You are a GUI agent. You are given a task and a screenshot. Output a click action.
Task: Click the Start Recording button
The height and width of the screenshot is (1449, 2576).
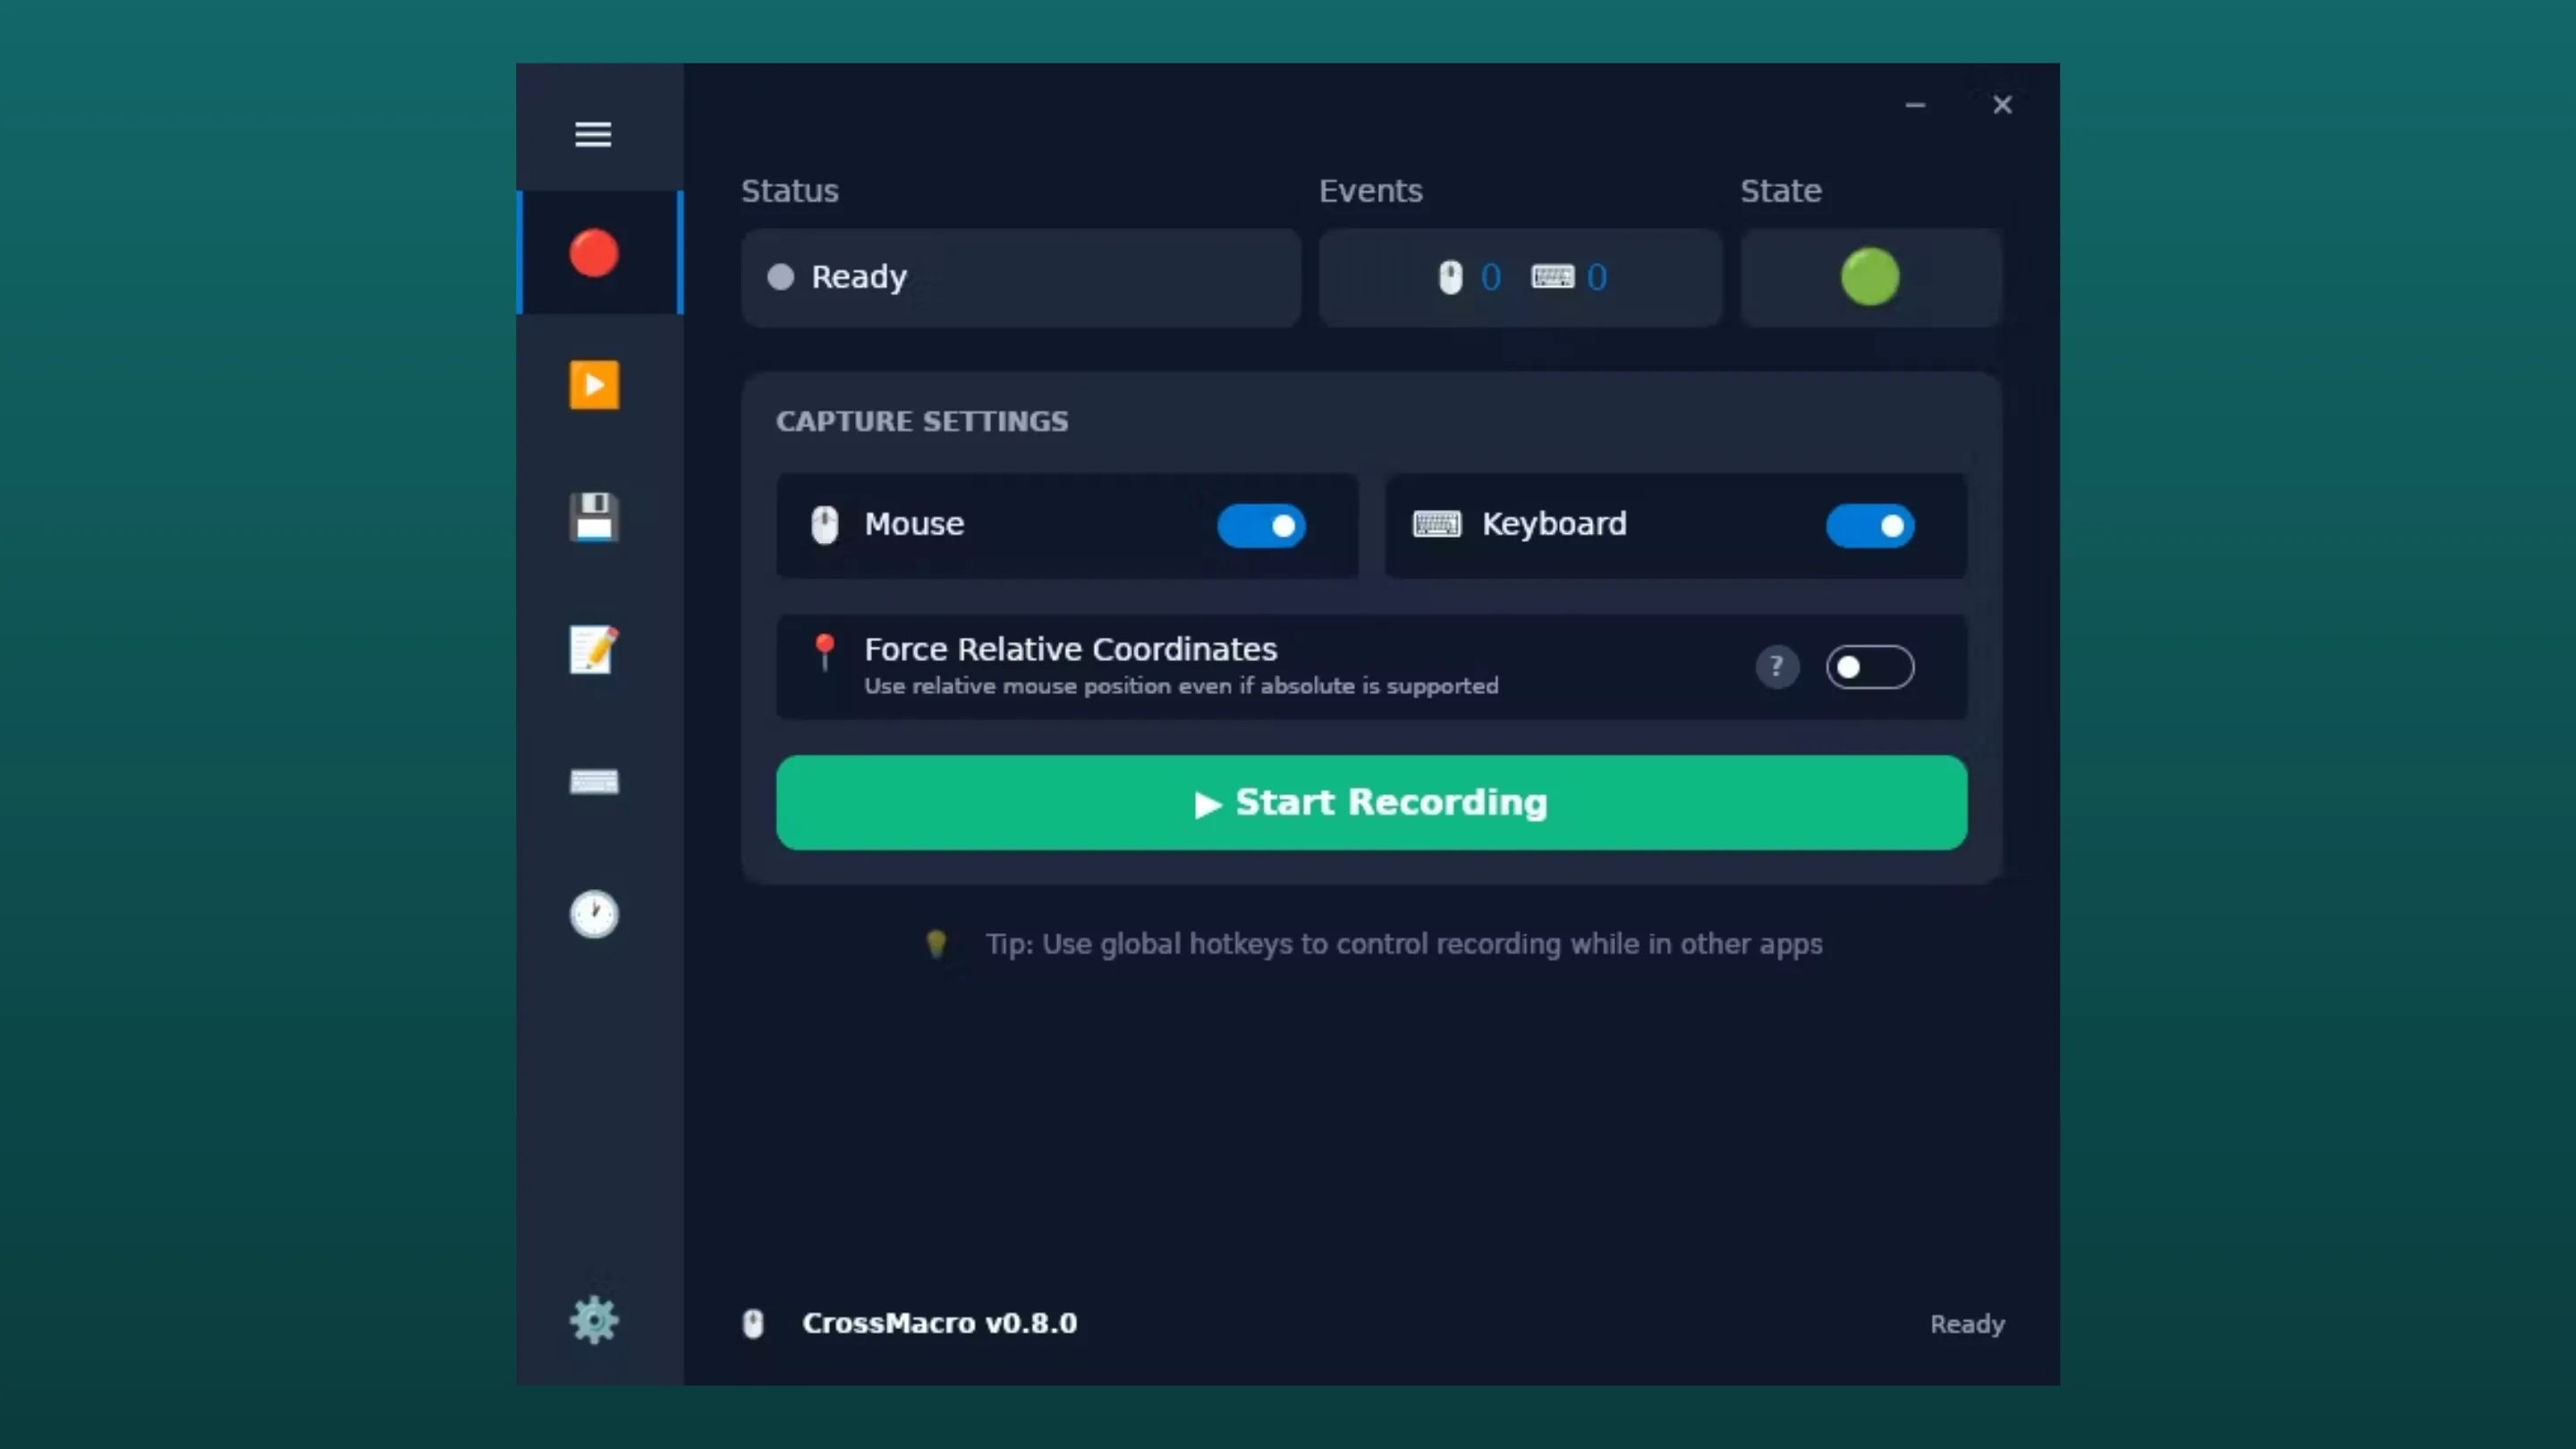(1371, 803)
